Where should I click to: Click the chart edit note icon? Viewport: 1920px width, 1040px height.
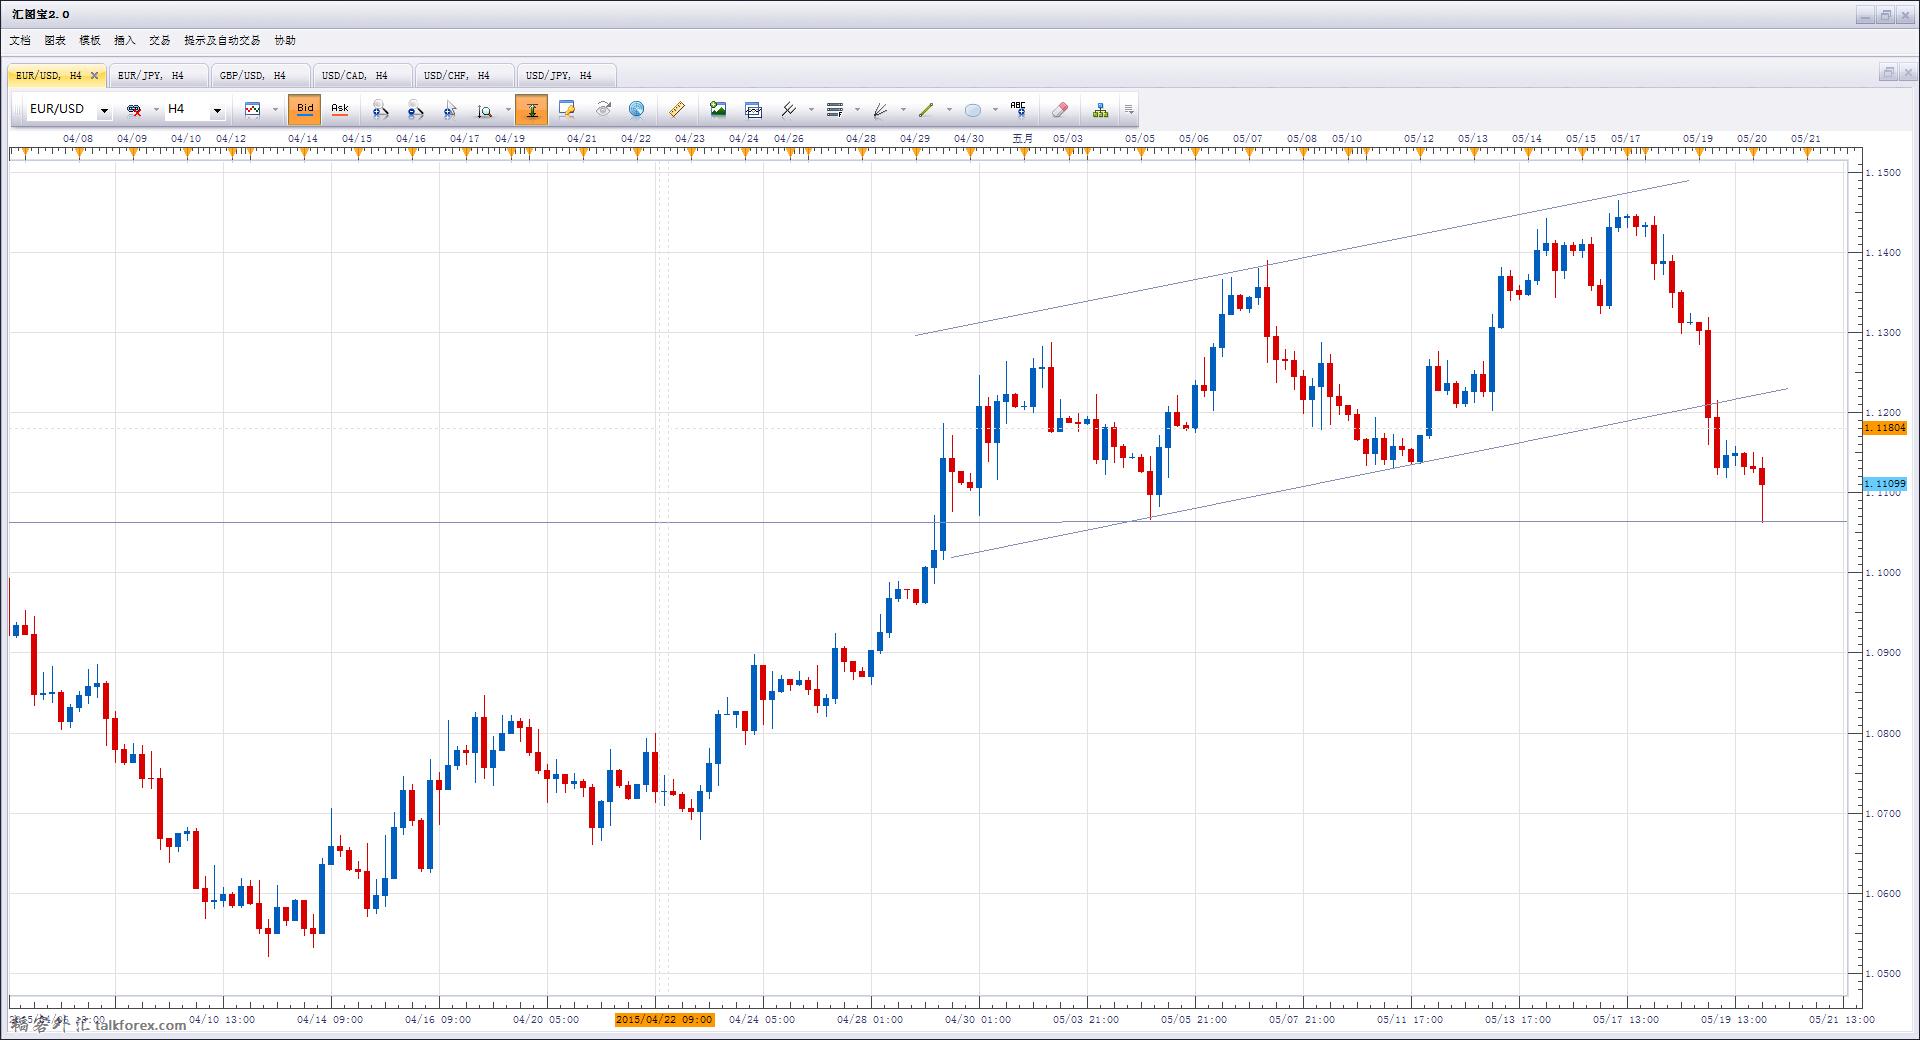point(567,110)
